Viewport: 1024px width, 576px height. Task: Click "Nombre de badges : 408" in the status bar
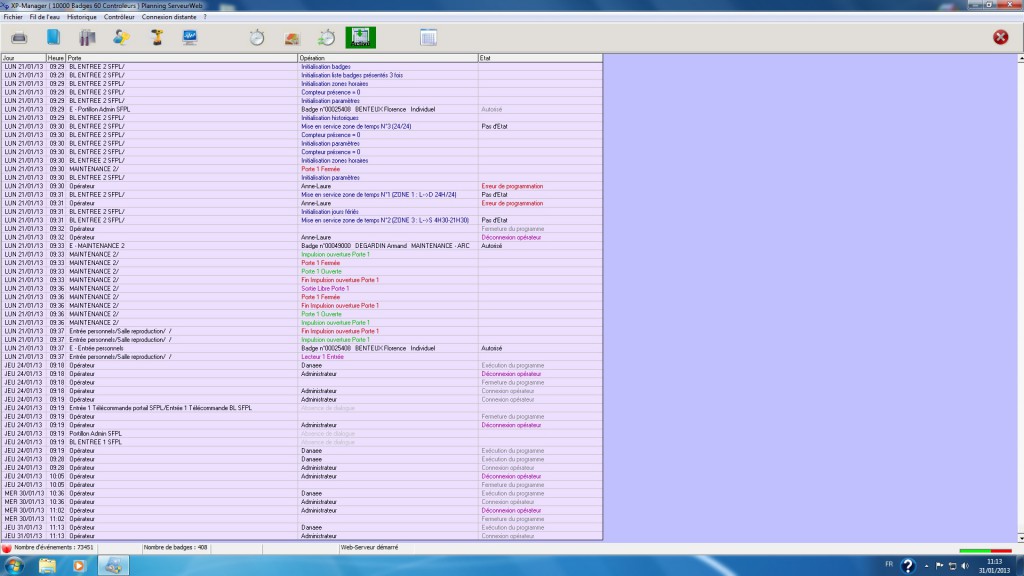tap(175, 548)
